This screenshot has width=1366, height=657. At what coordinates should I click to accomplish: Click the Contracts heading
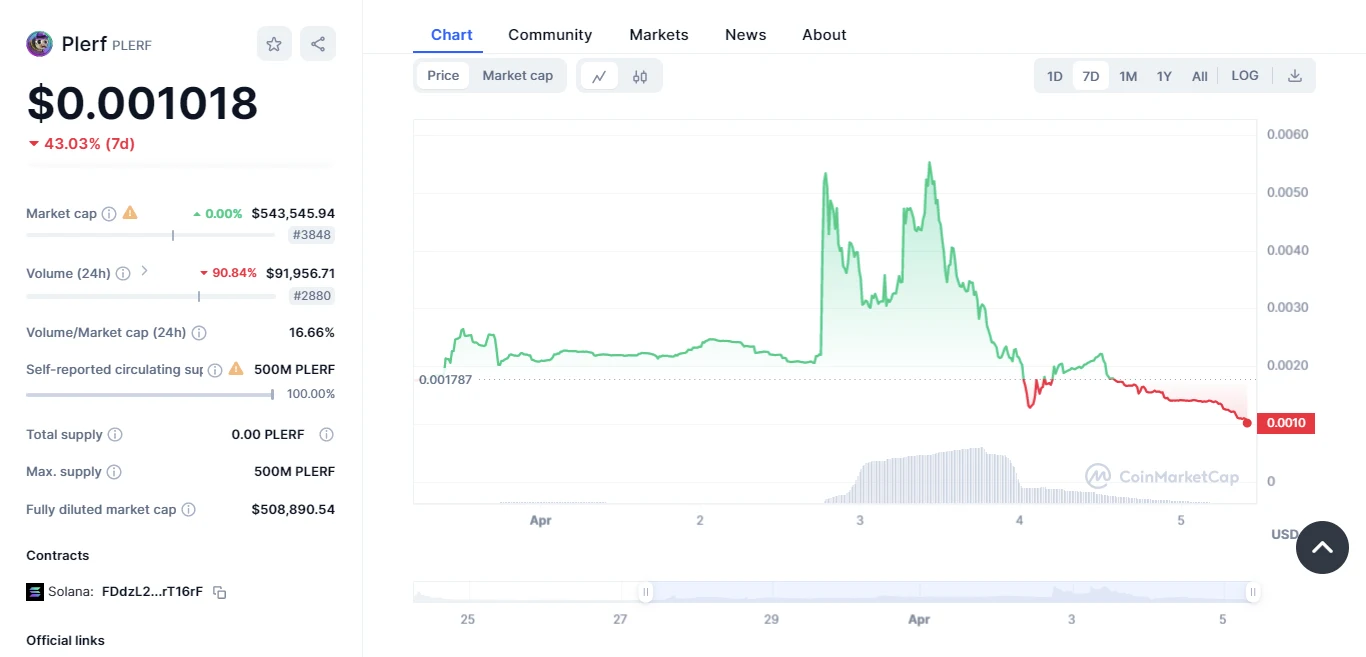tap(57, 556)
